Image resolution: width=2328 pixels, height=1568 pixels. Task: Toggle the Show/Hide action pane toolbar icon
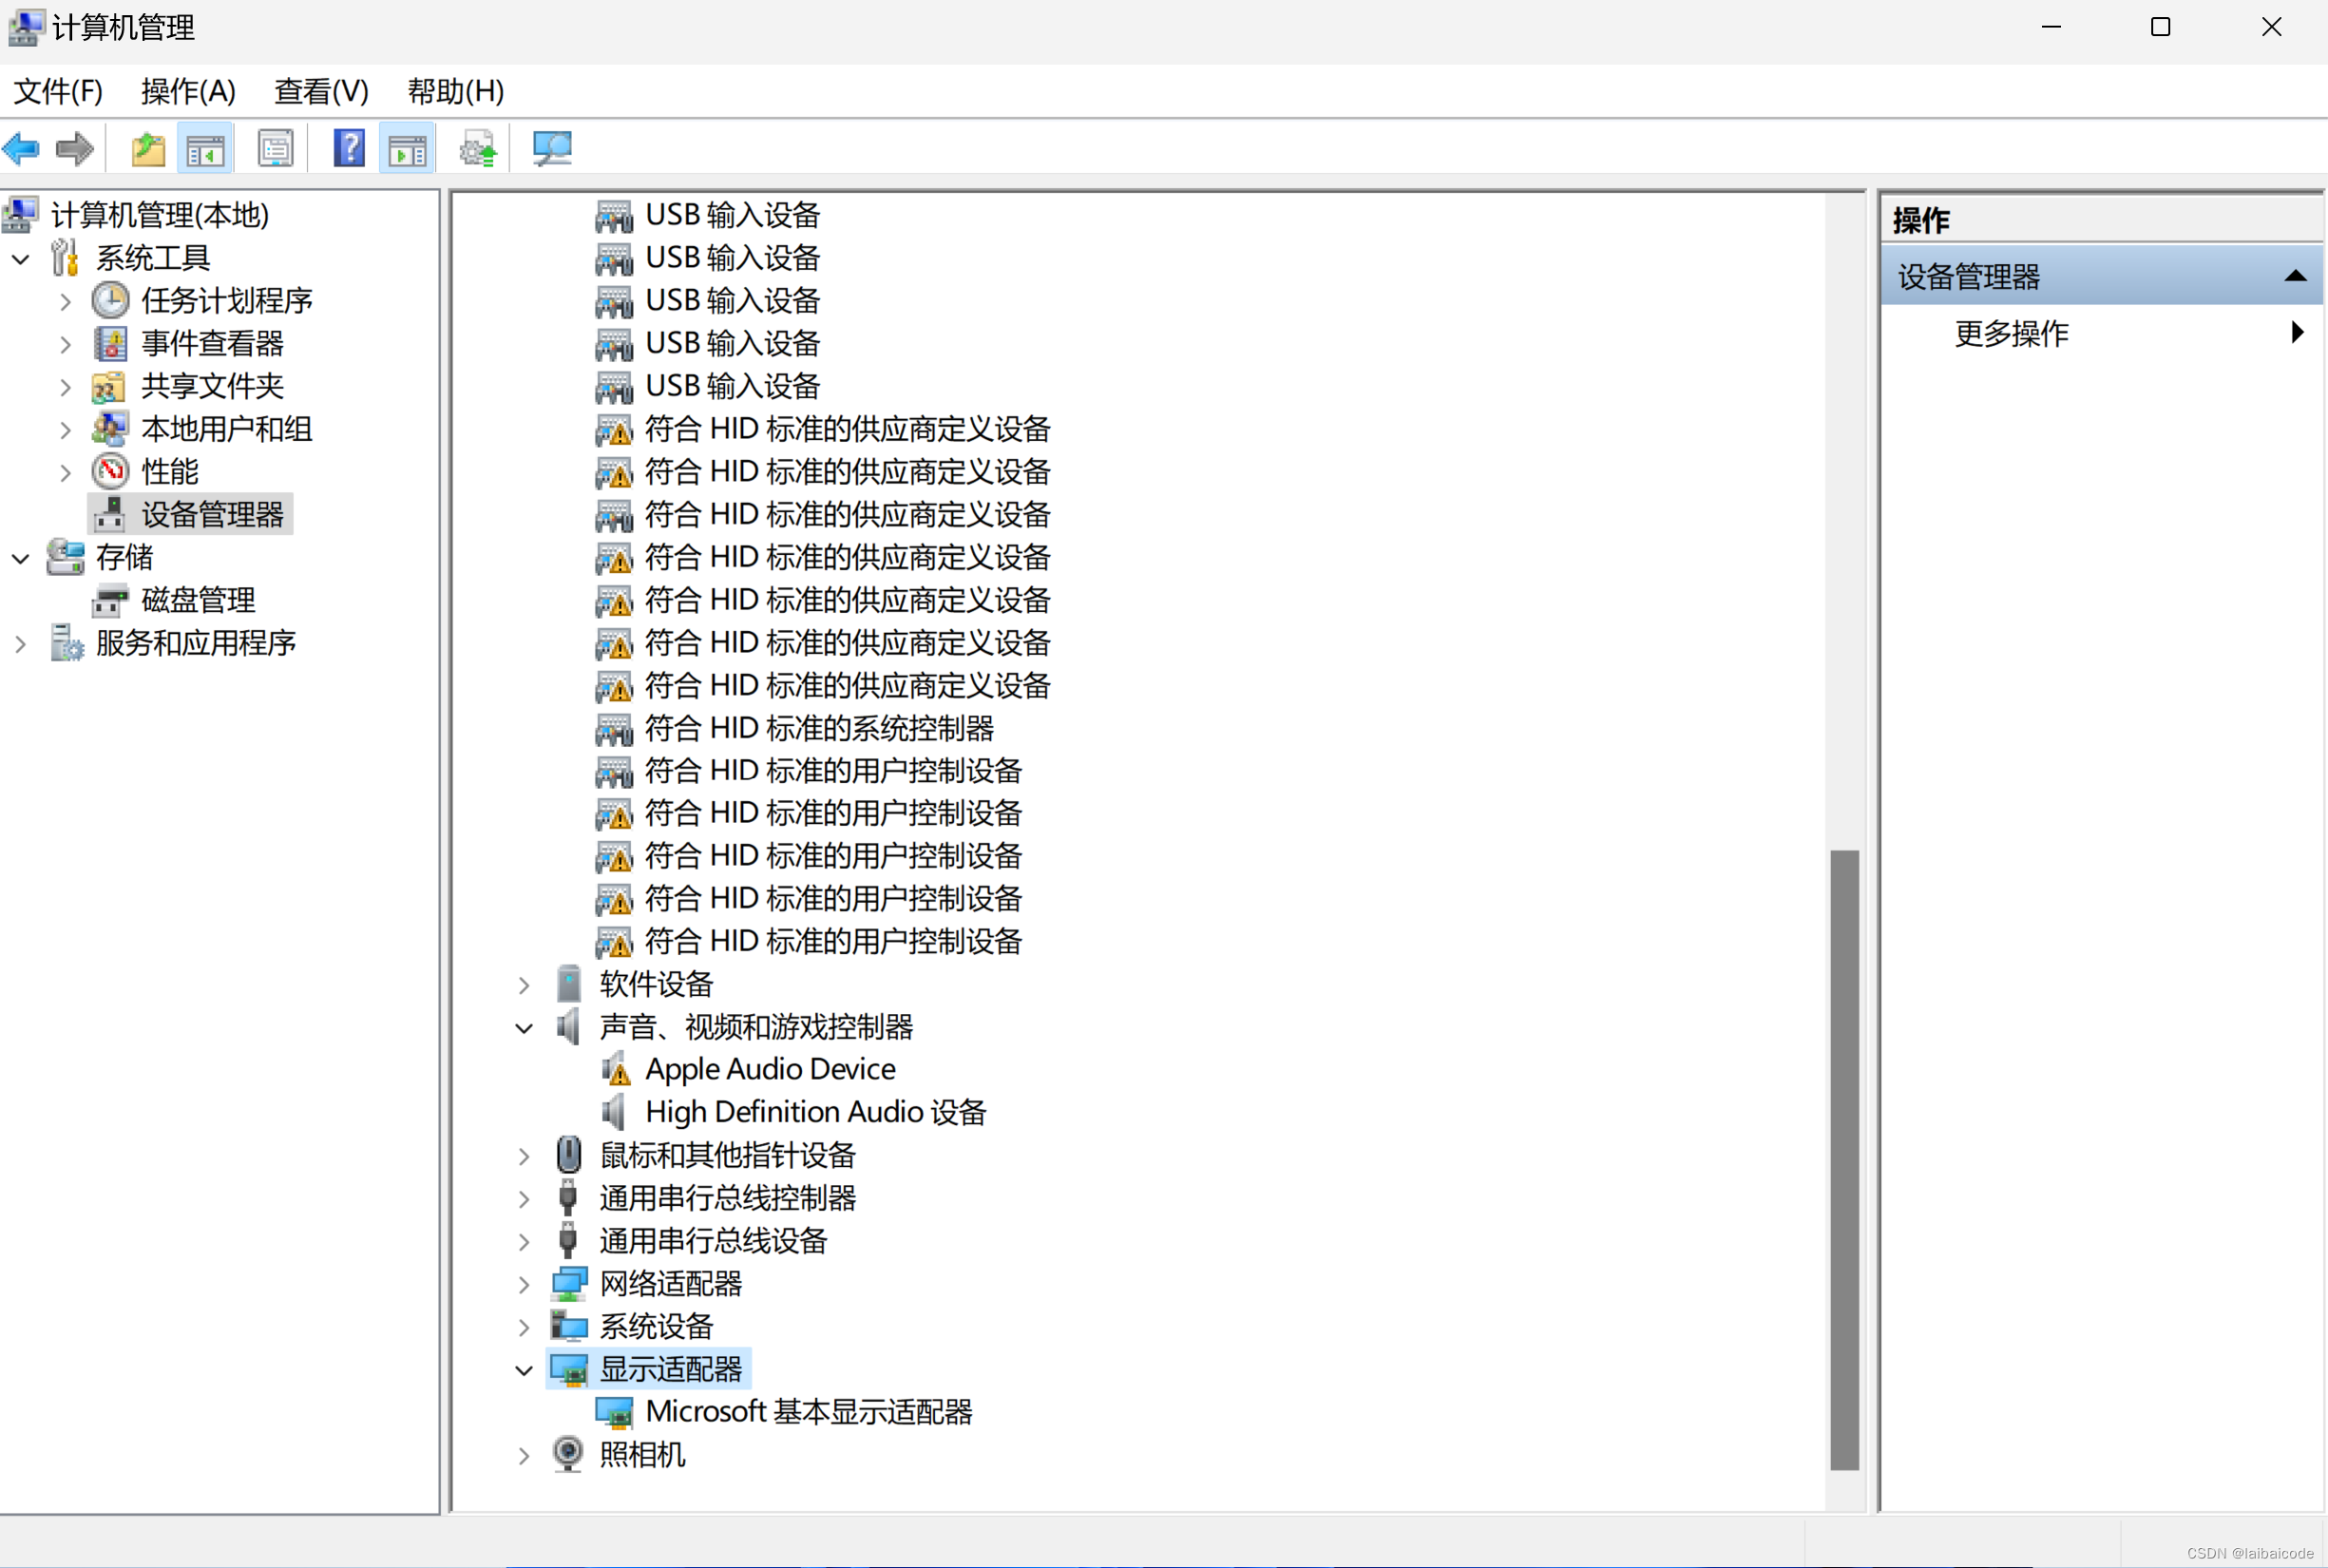click(407, 150)
